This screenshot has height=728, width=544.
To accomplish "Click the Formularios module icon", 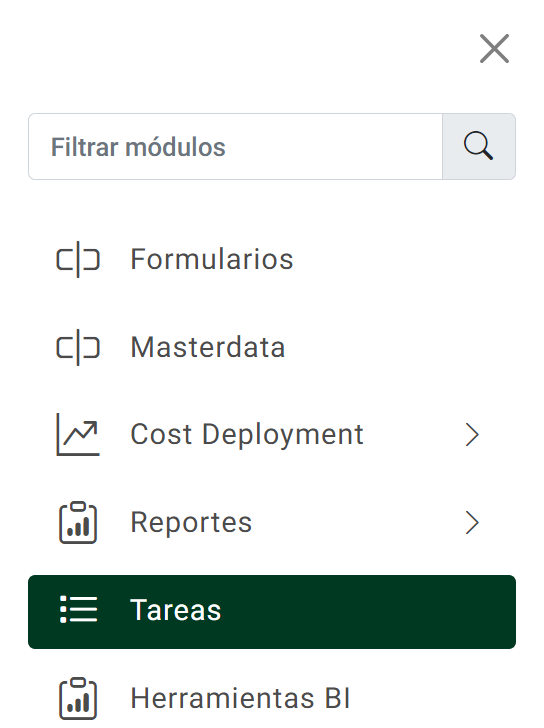I will click(x=78, y=259).
